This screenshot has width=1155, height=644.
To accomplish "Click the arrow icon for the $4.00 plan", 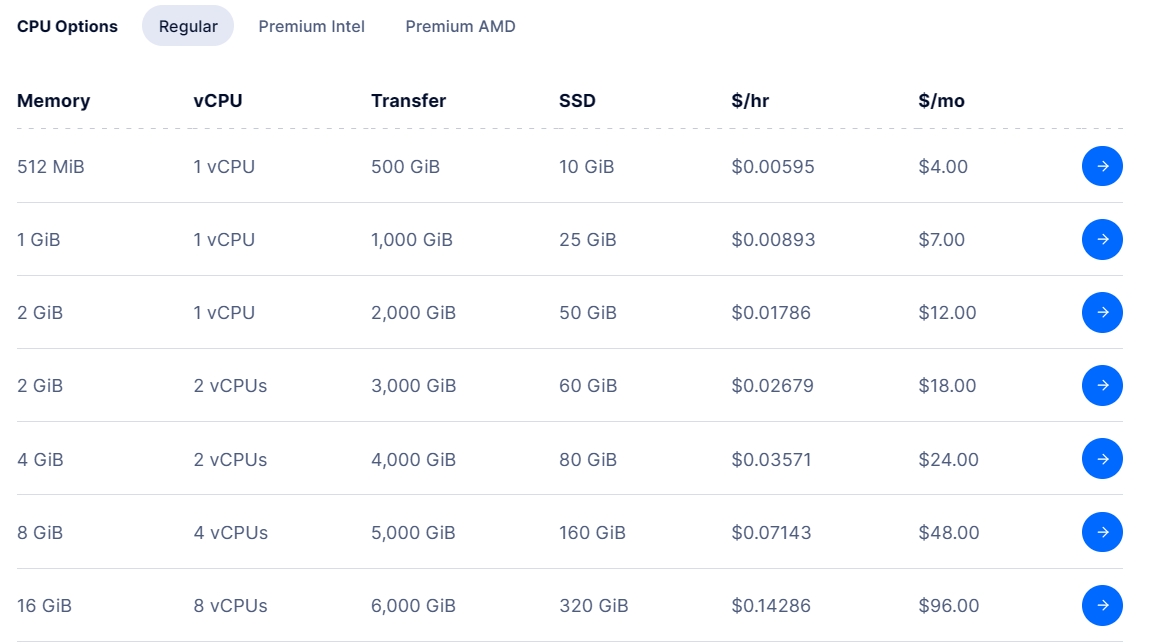I will [x=1102, y=166].
